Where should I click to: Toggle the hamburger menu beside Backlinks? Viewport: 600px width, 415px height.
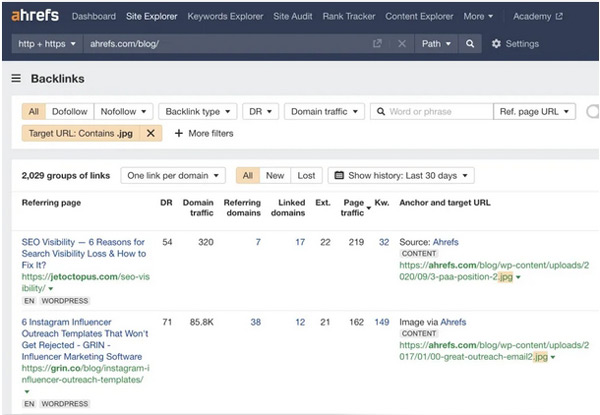(x=16, y=78)
